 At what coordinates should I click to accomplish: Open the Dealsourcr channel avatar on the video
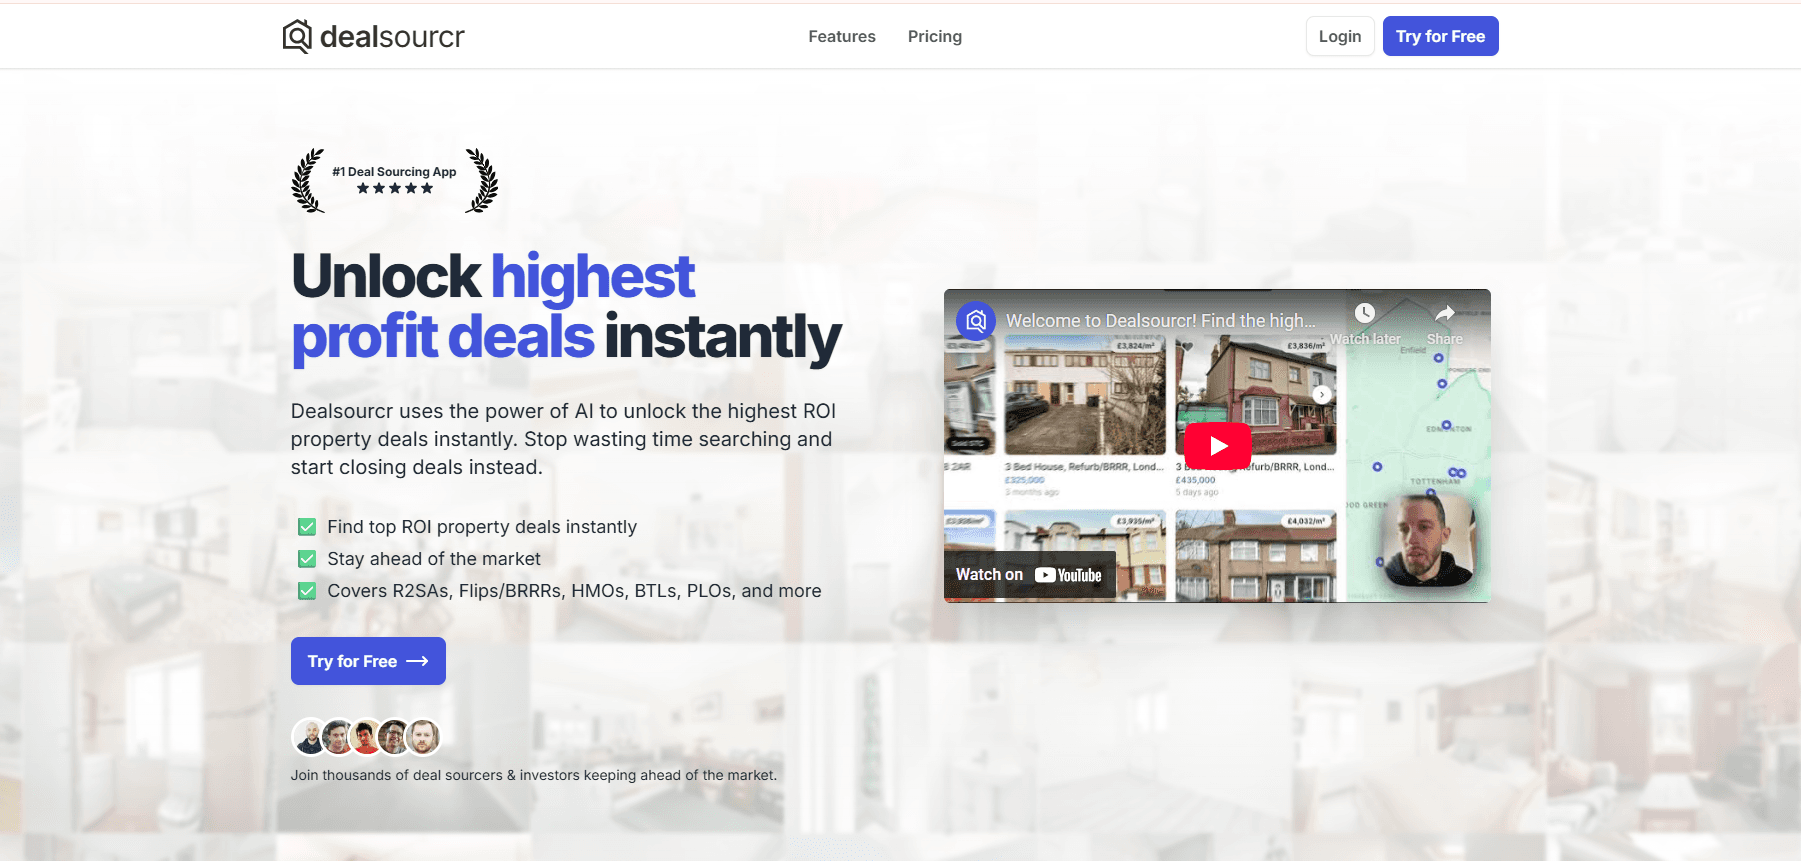[x=976, y=321]
